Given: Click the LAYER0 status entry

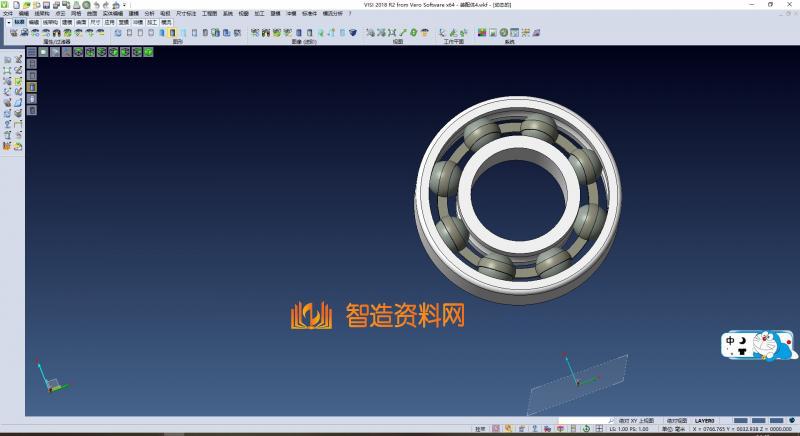Looking at the screenshot, I should (x=705, y=421).
